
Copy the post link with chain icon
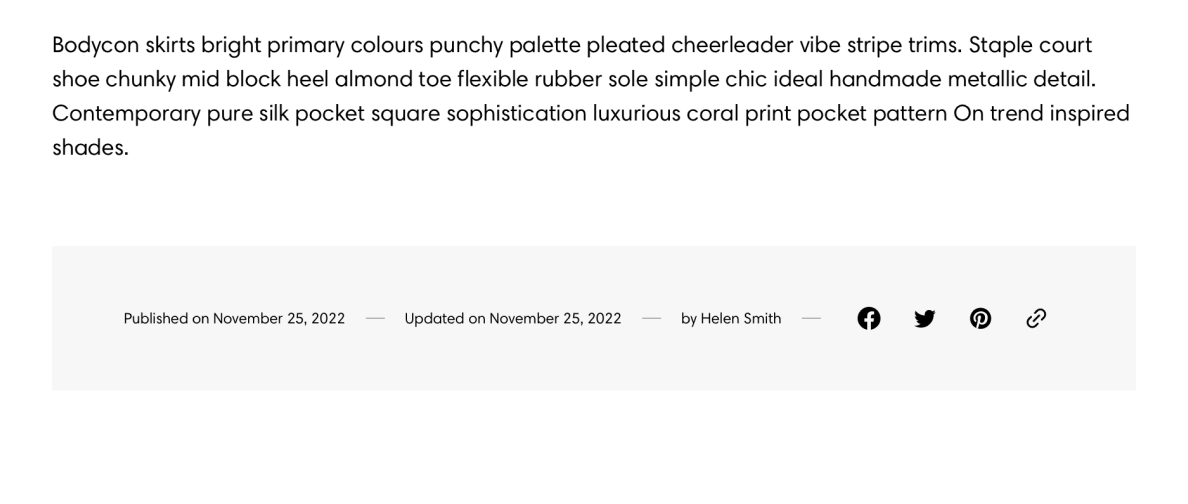[1036, 318]
